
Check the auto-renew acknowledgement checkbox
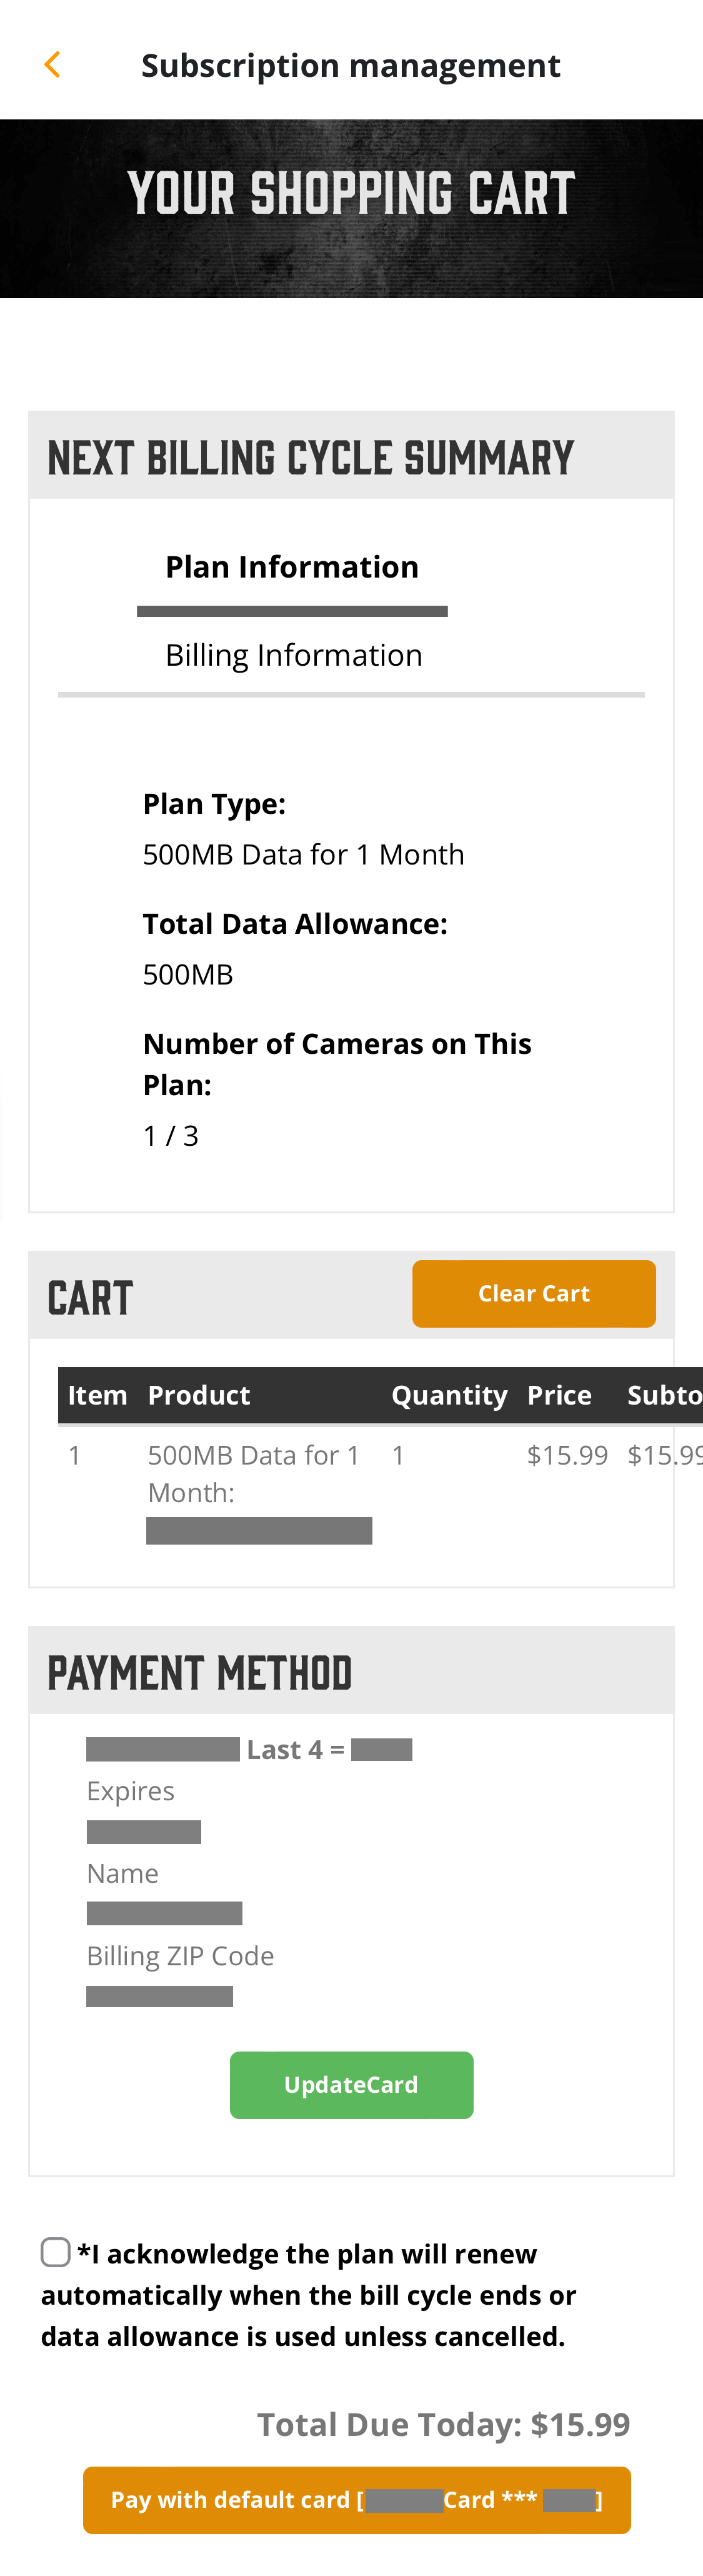[55, 2252]
